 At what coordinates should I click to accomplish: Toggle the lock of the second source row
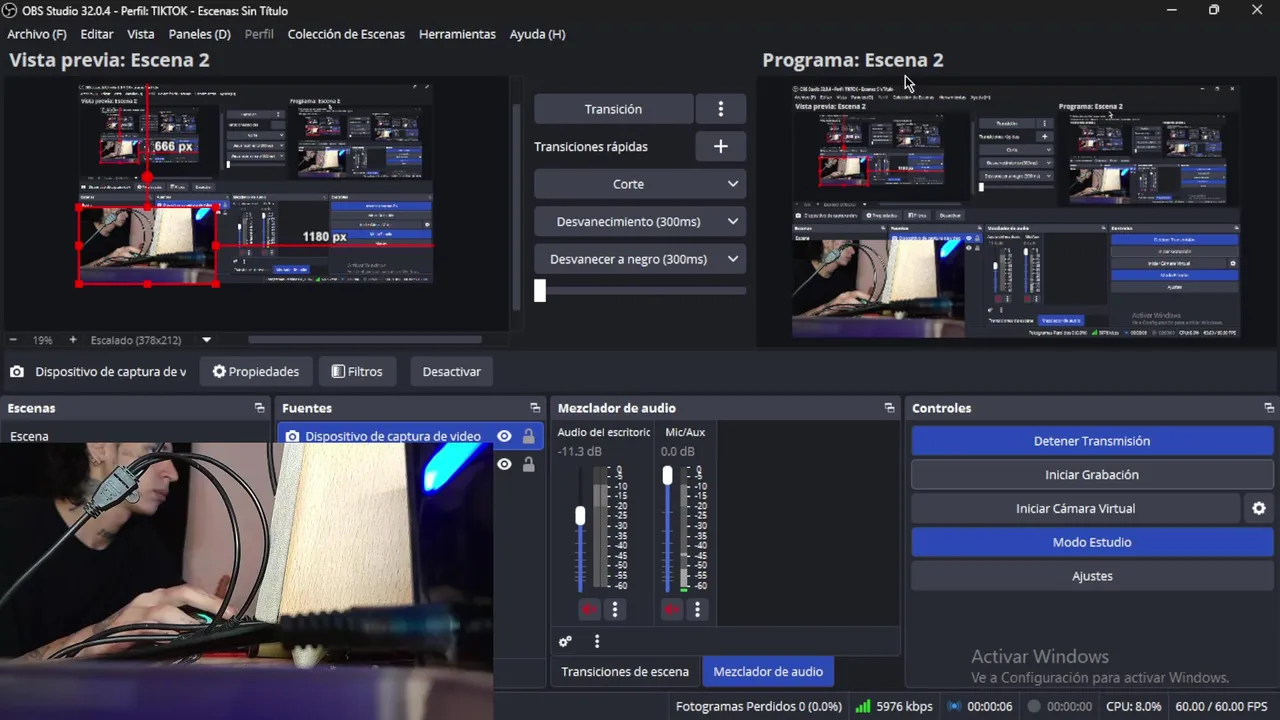528,464
